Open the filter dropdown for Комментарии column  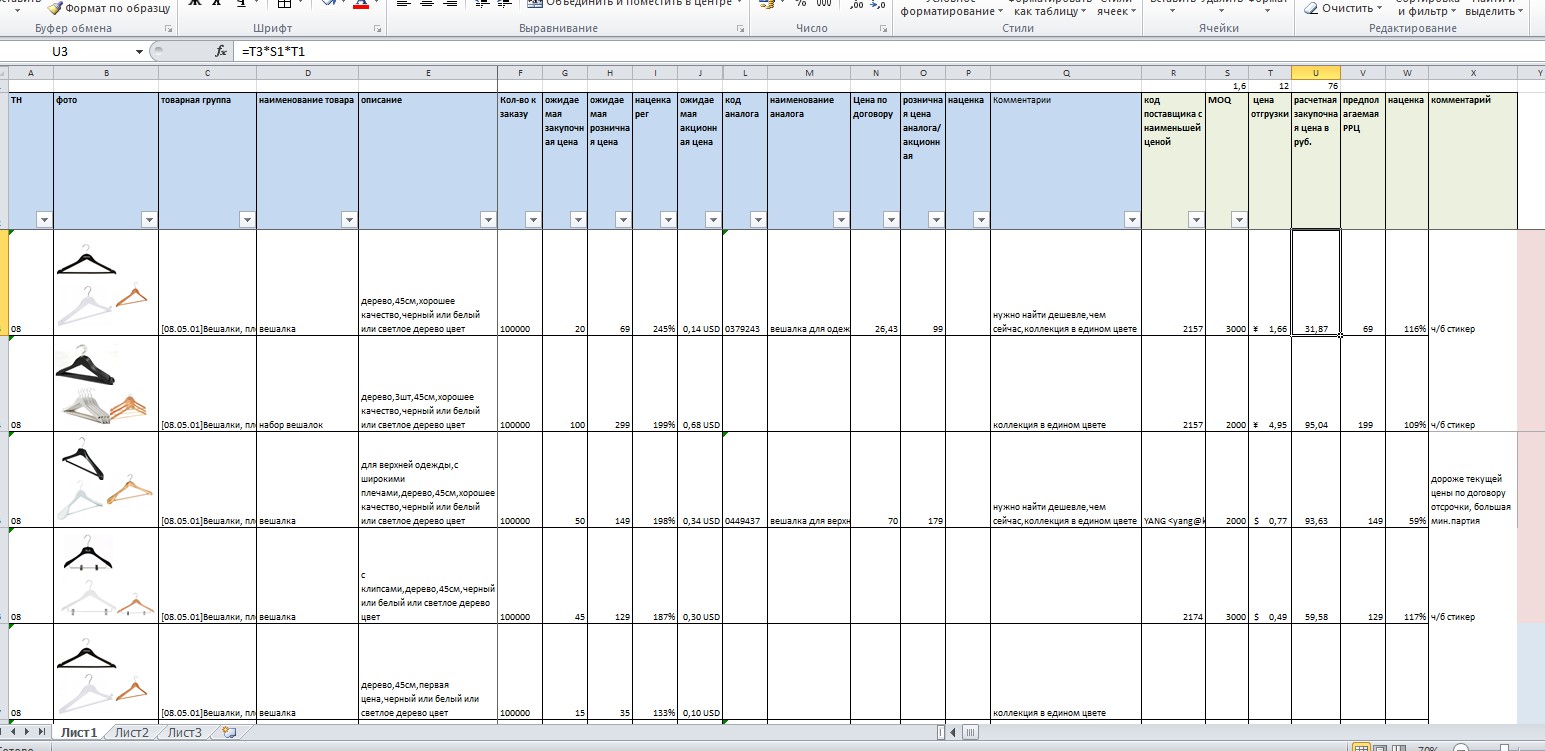[x=1131, y=219]
